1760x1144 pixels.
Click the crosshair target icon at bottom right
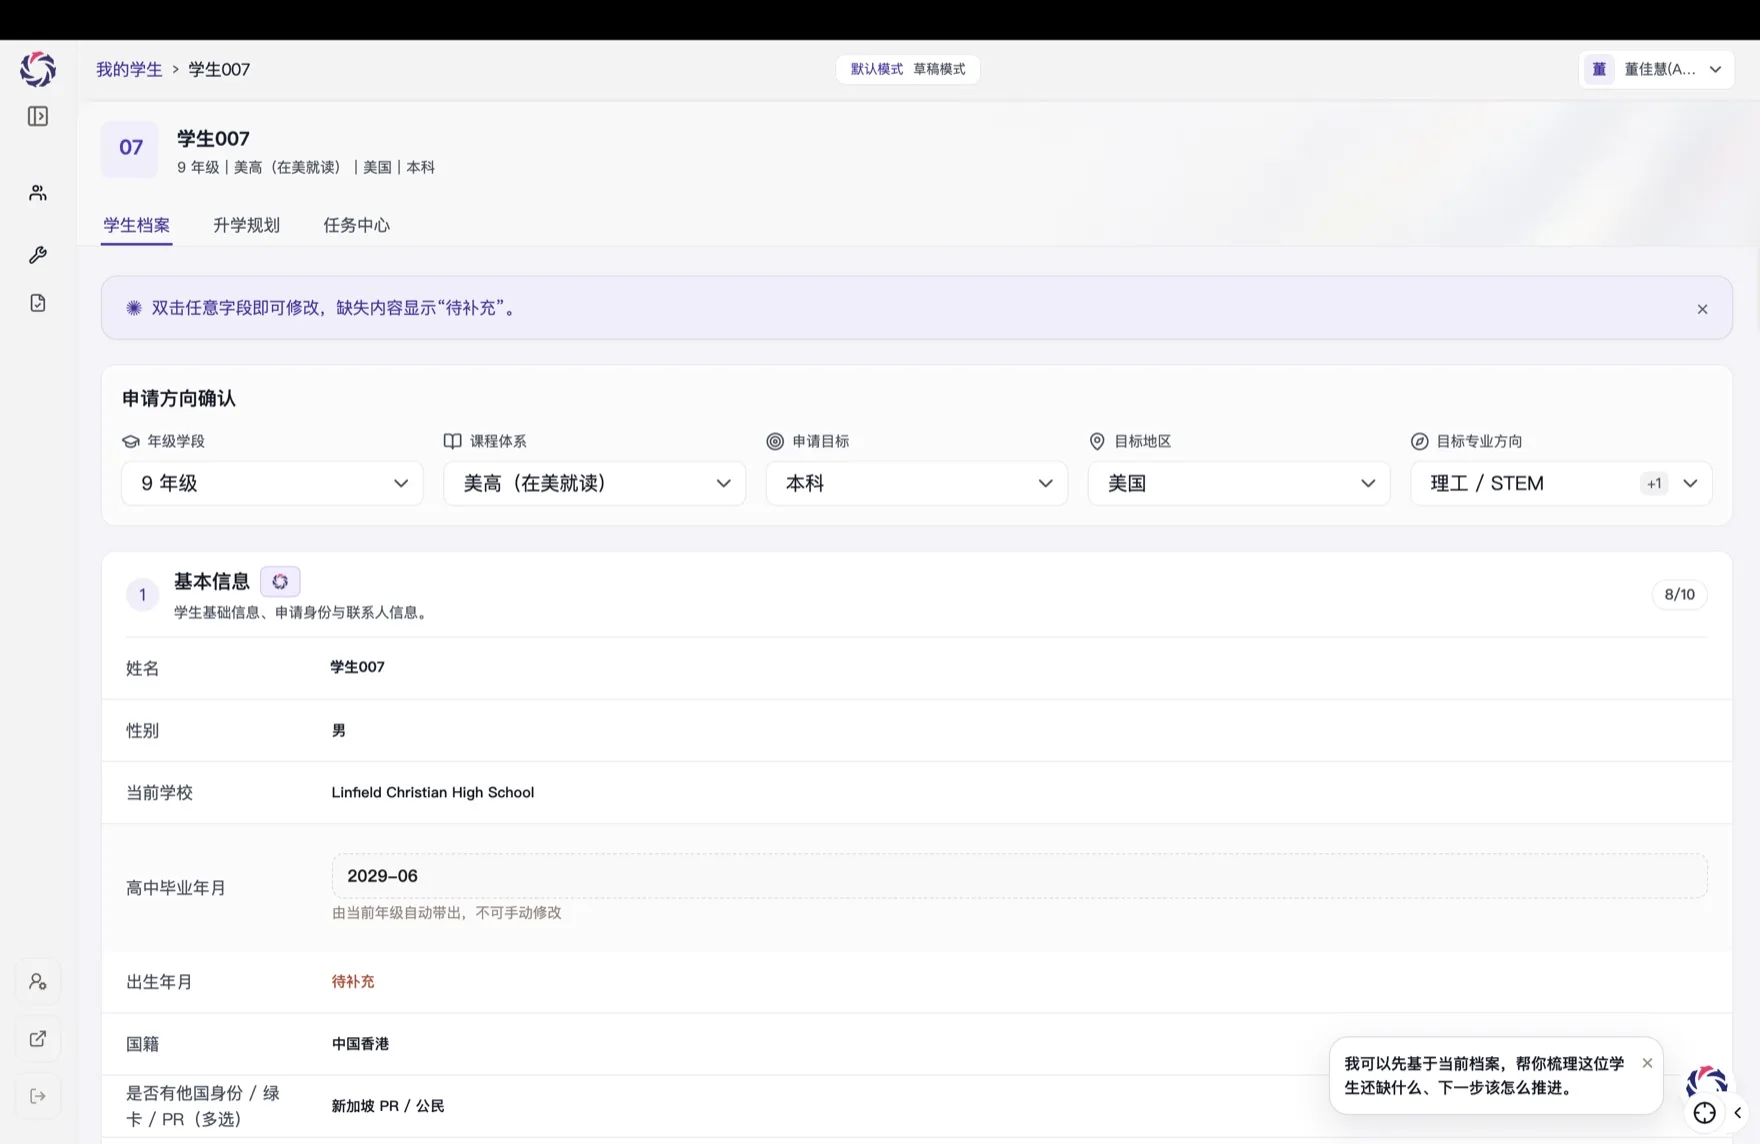point(1705,1113)
